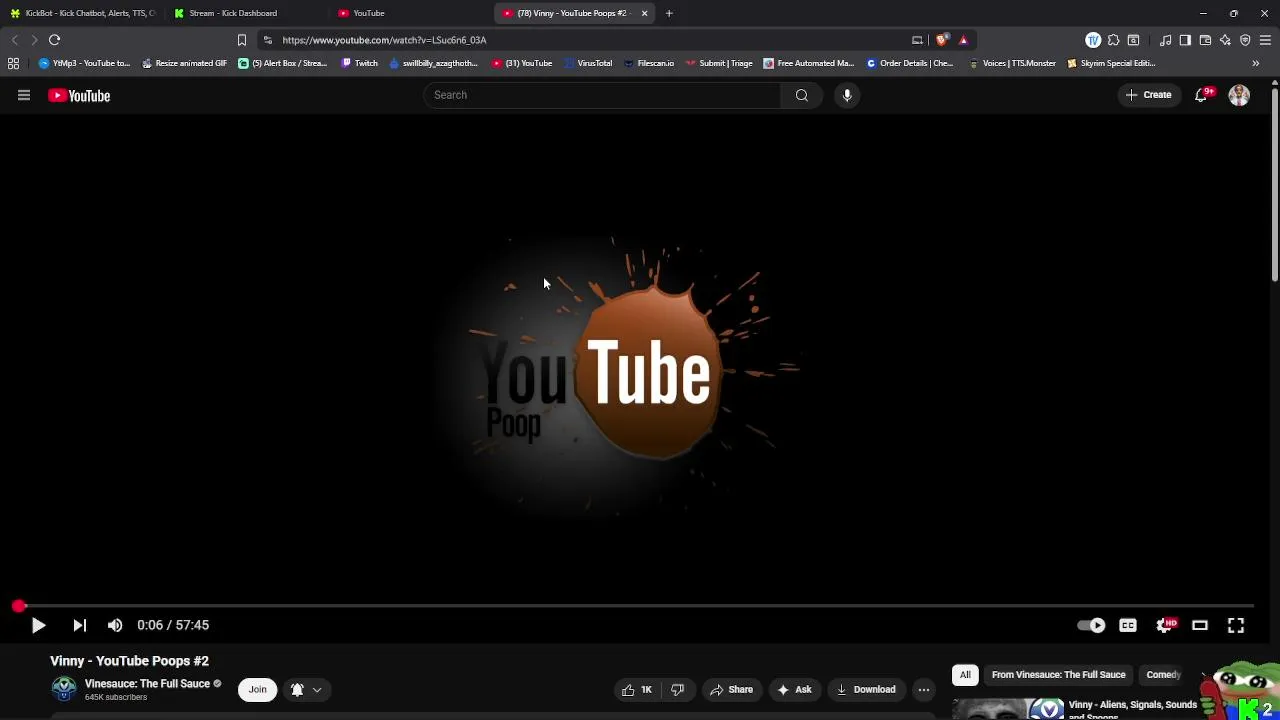Open the YouTube hamburger guide menu
Viewport: 1280px width, 720px height.
24,95
